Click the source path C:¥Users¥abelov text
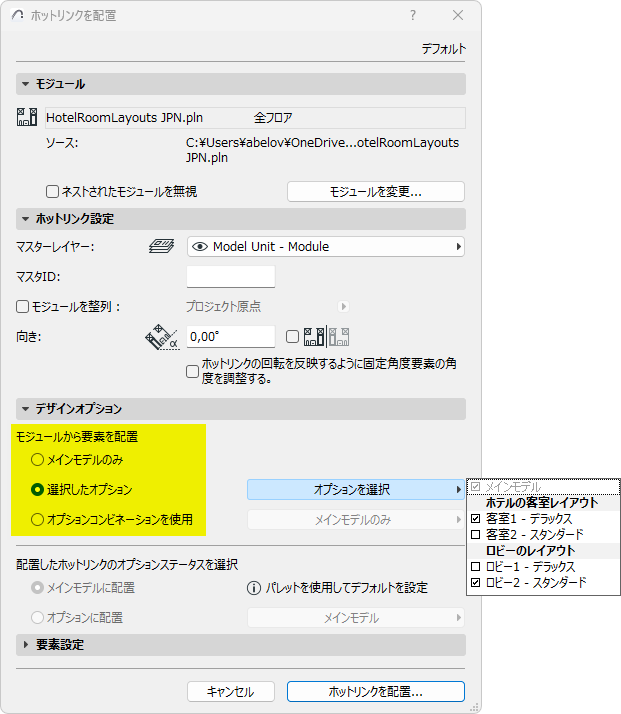Image resolution: width=621 pixels, height=714 pixels. point(322,150)
